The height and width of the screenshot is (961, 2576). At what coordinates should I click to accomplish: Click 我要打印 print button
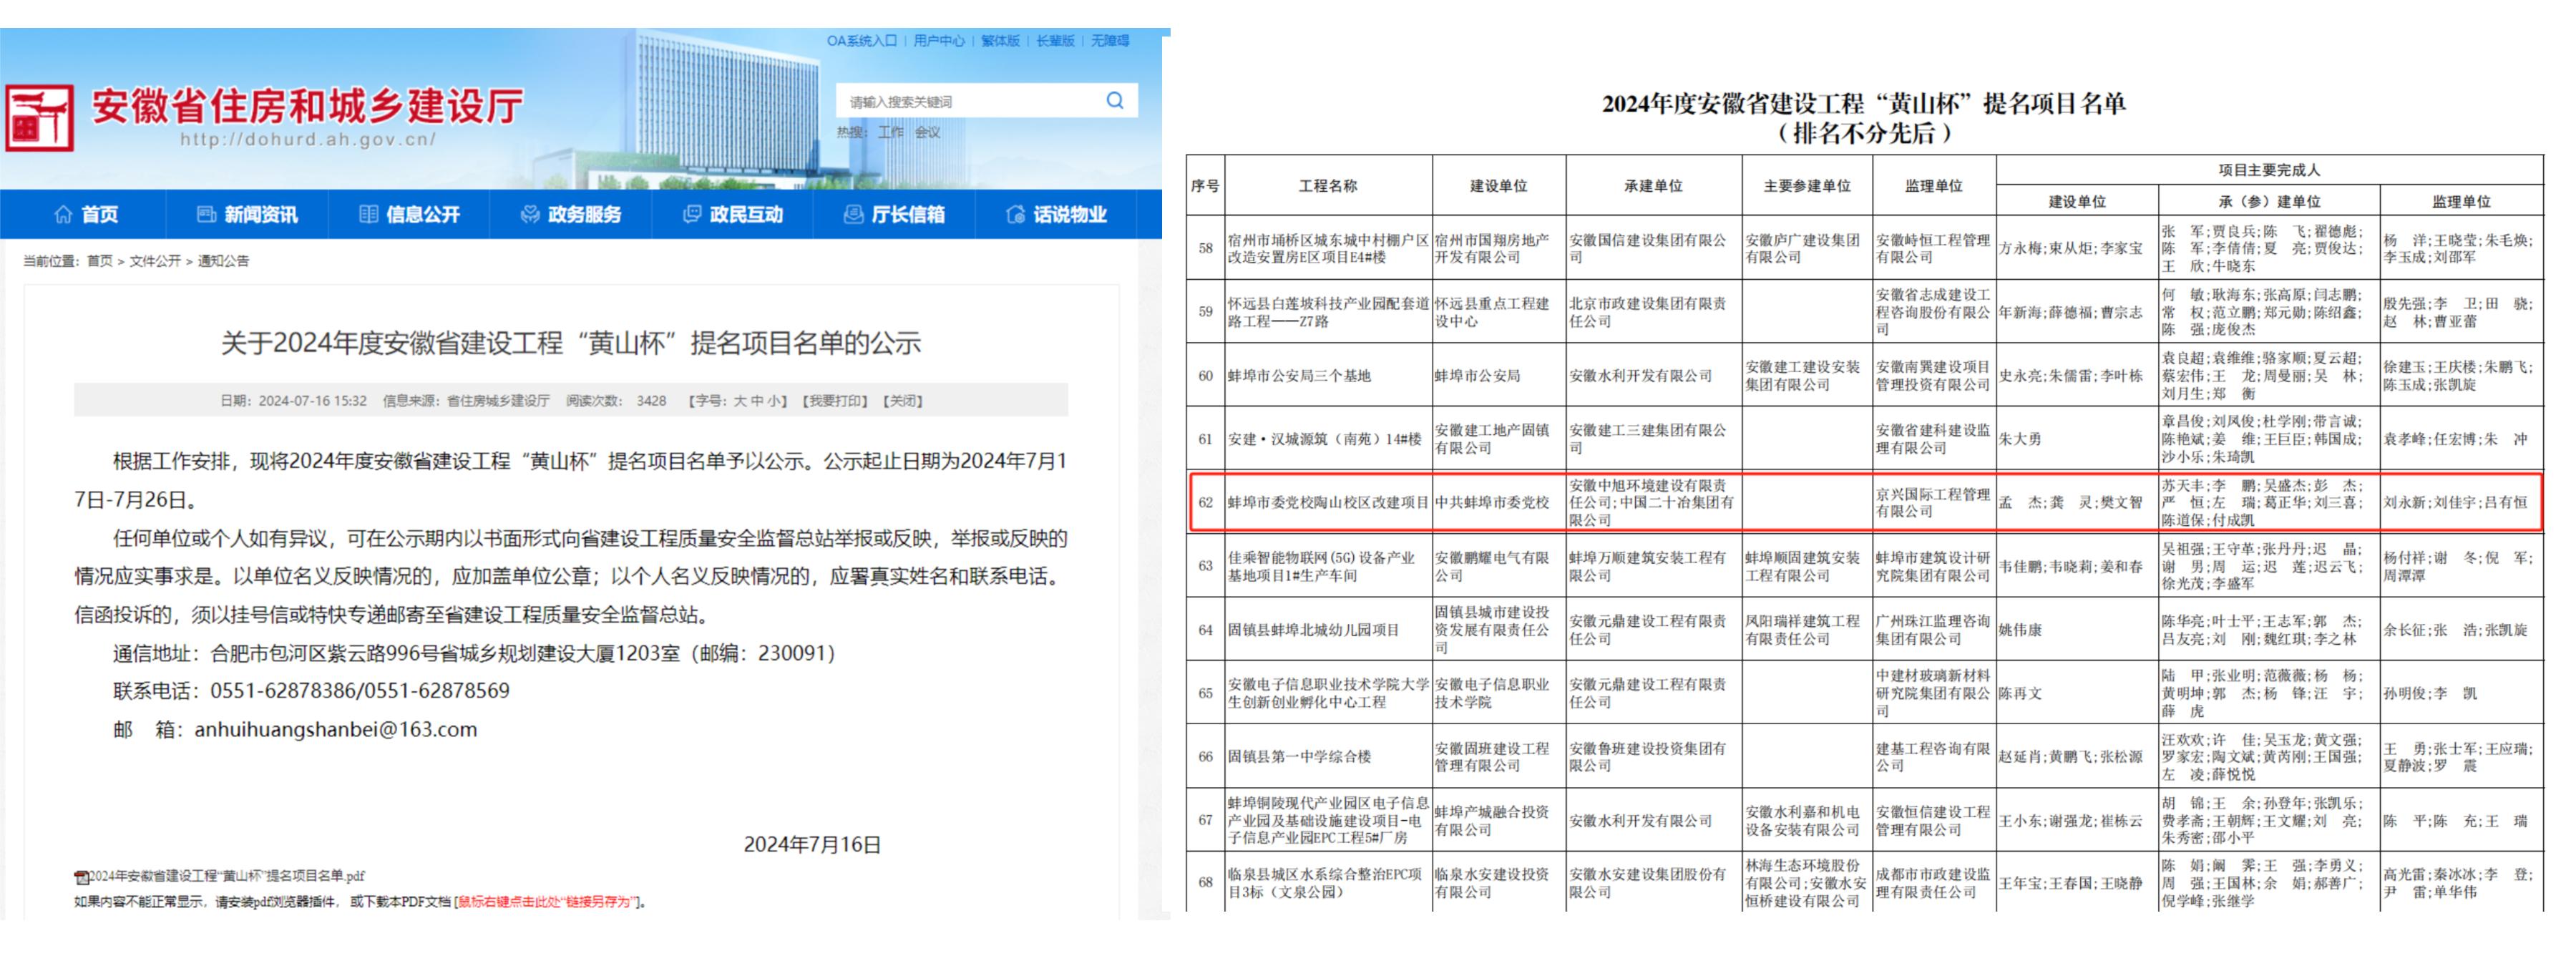point(836,401)
